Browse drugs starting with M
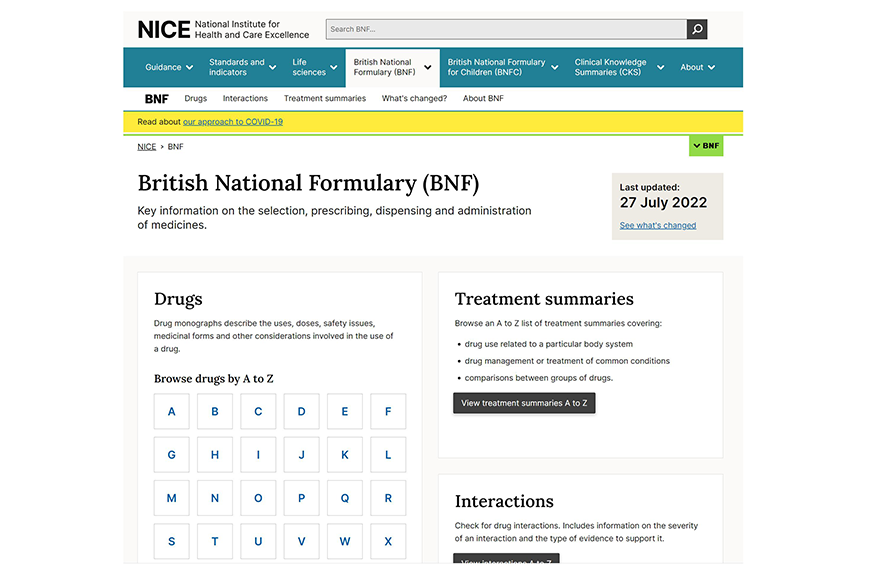Viewport: 871px width, 581px height. [x=172, y=498]
